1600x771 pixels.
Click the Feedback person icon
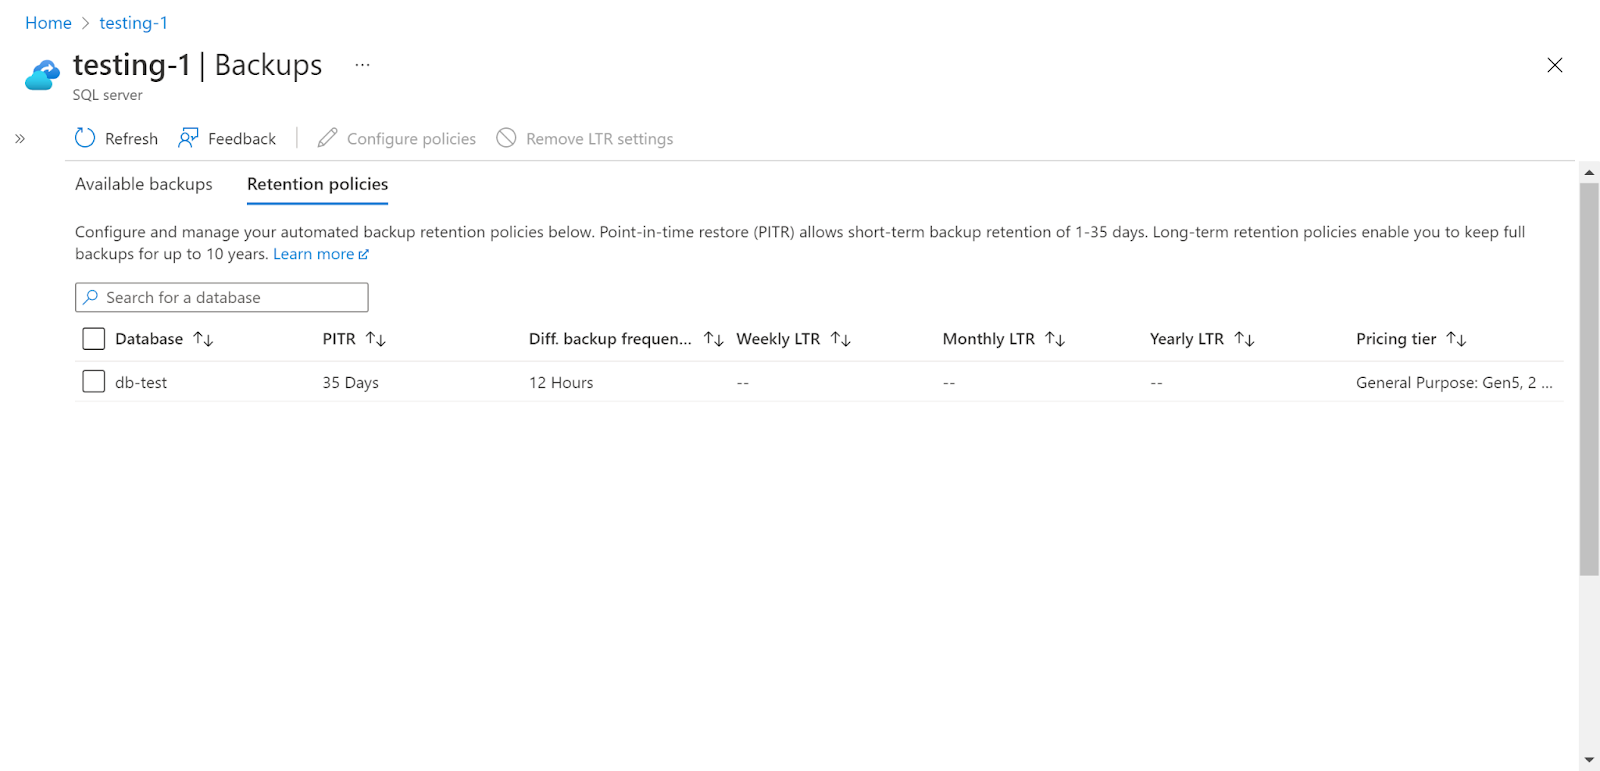point(188,138)
